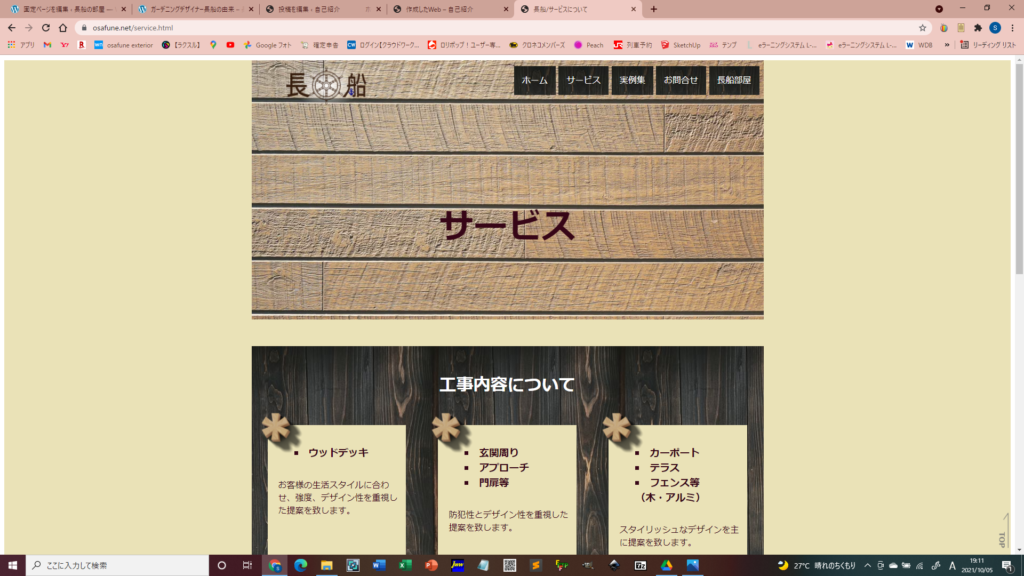The height and width of the screenshot is (576, 1024).
Task: Open Microsoft Edge from the taskbar
Action: tap(300, 565)
